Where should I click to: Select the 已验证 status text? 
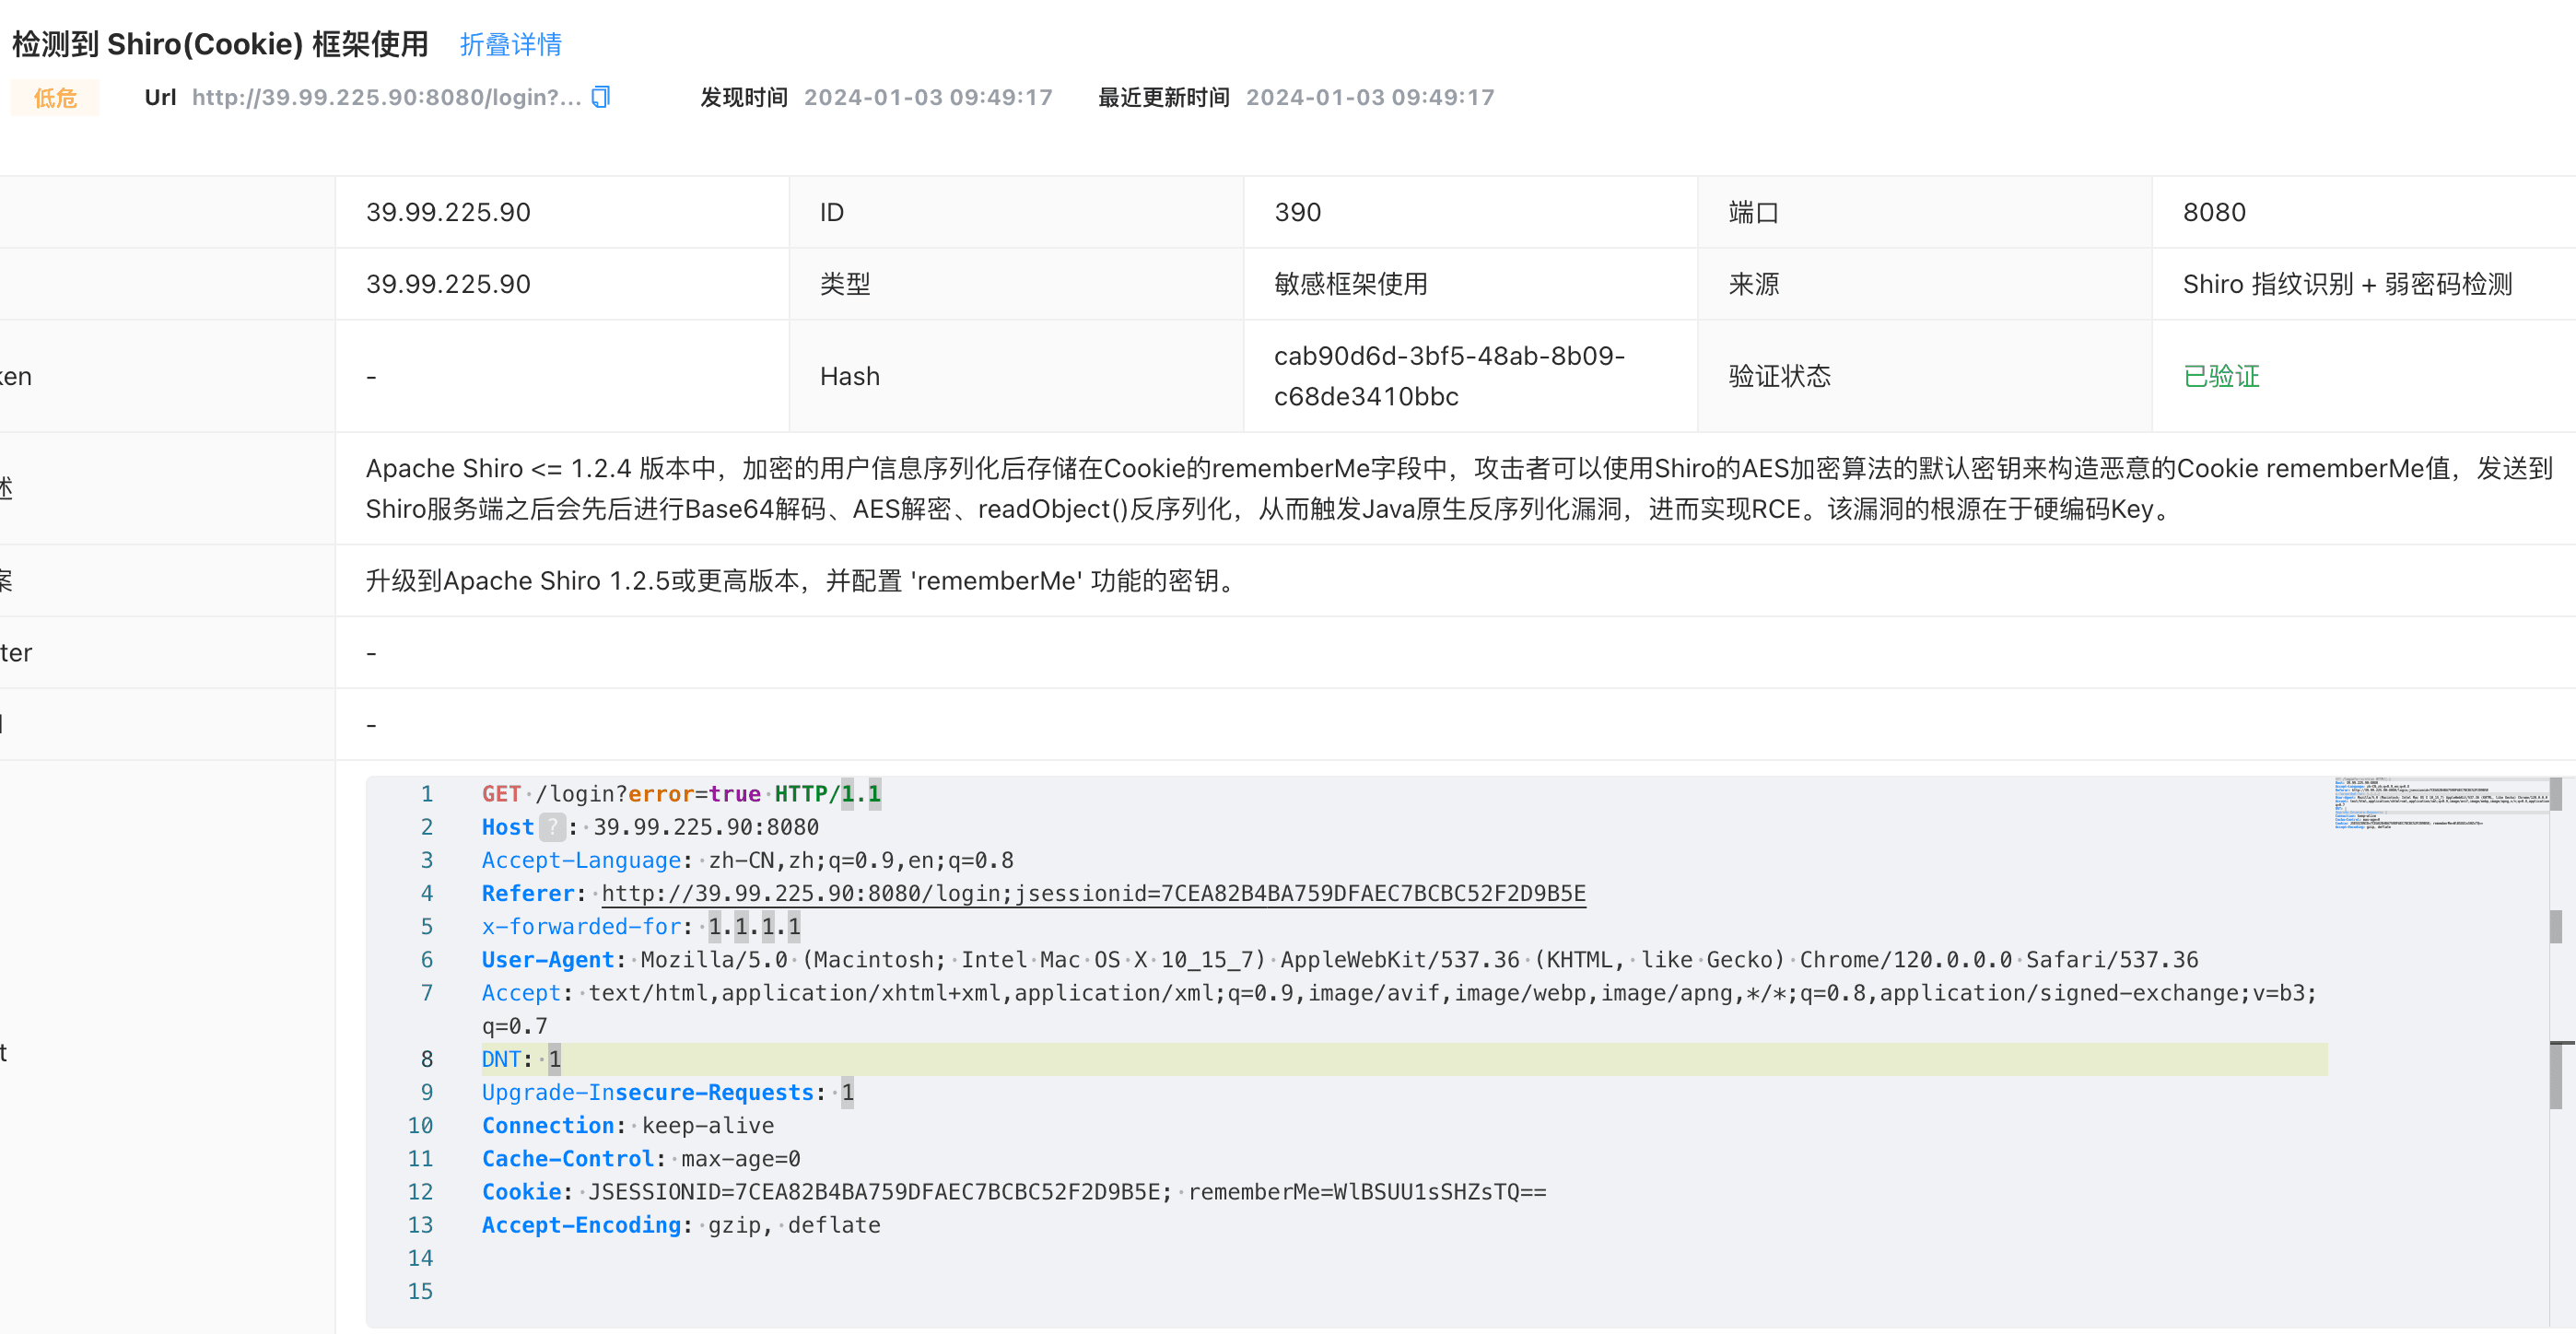2221,376
